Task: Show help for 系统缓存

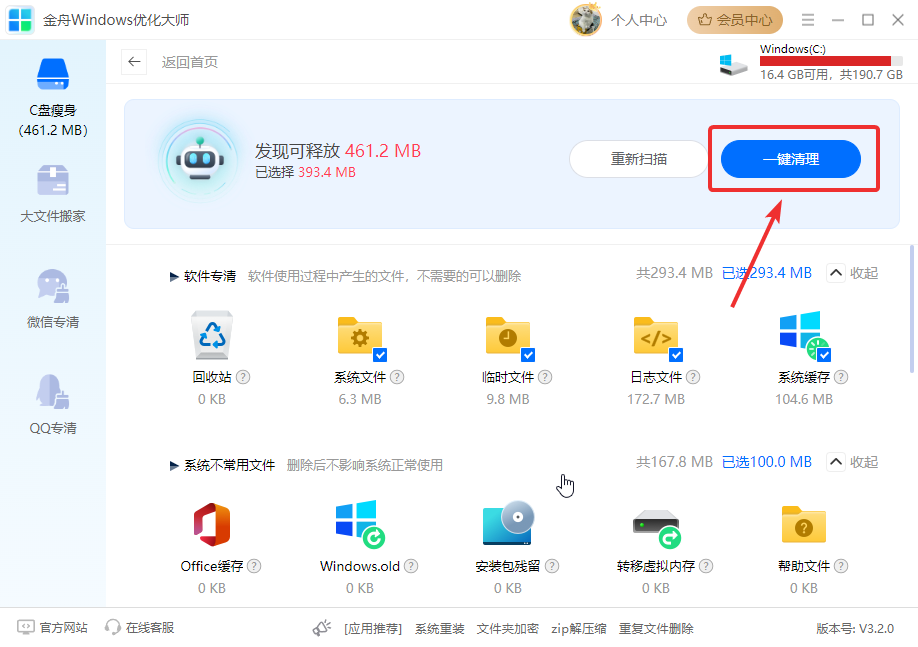Action: (841, 377)
